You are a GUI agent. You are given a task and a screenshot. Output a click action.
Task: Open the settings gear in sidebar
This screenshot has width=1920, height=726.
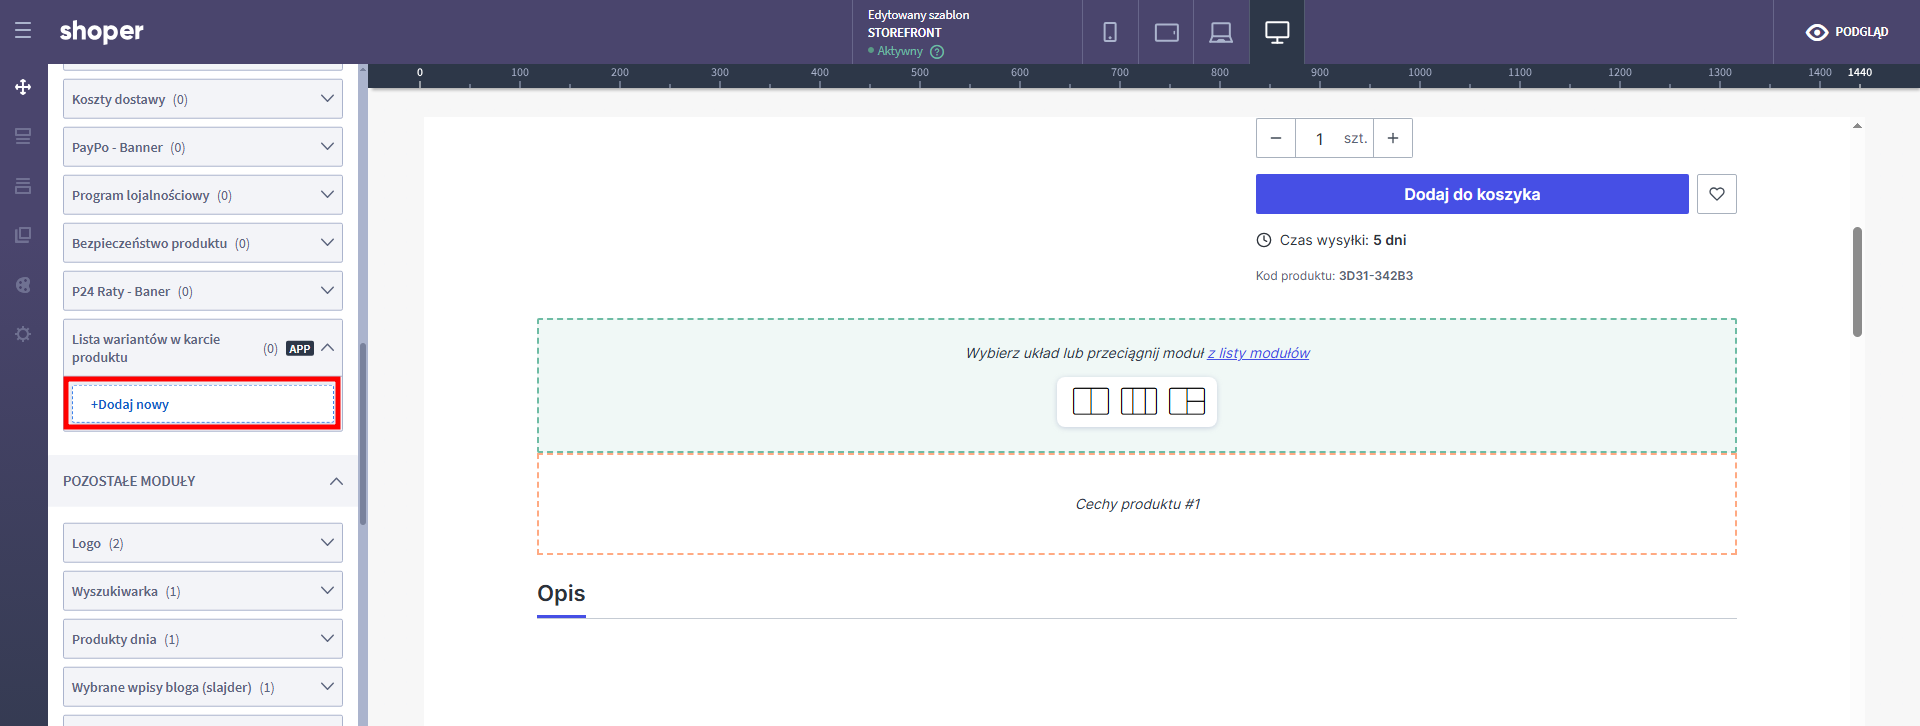tap(23, 334)
